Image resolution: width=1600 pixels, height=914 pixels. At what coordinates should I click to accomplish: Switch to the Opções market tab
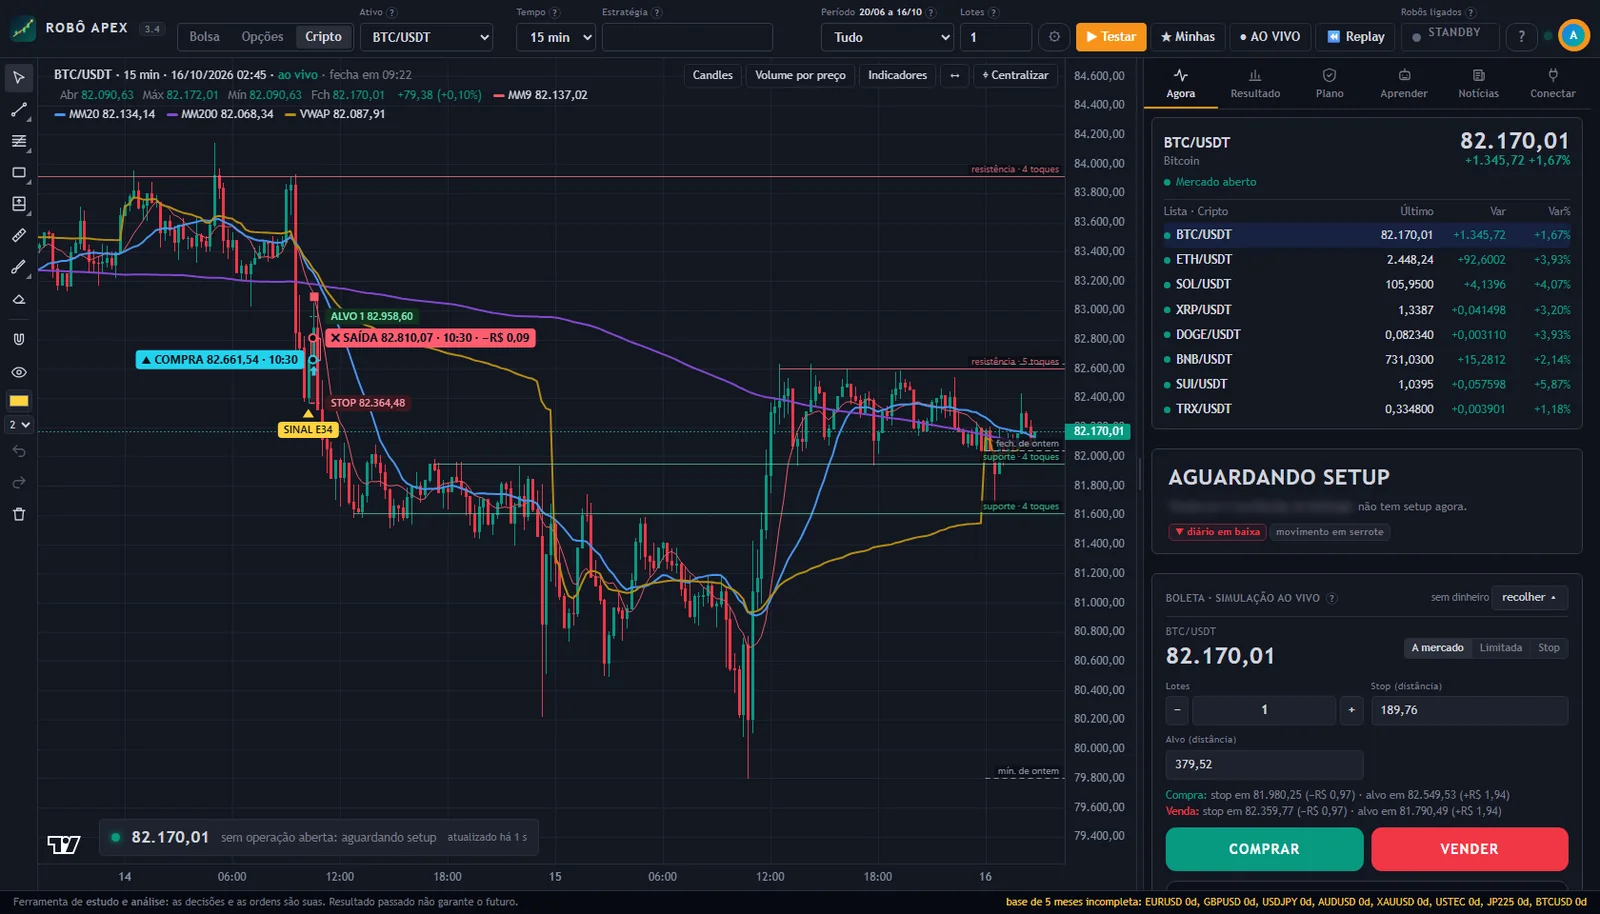click(x=262, y=37)
